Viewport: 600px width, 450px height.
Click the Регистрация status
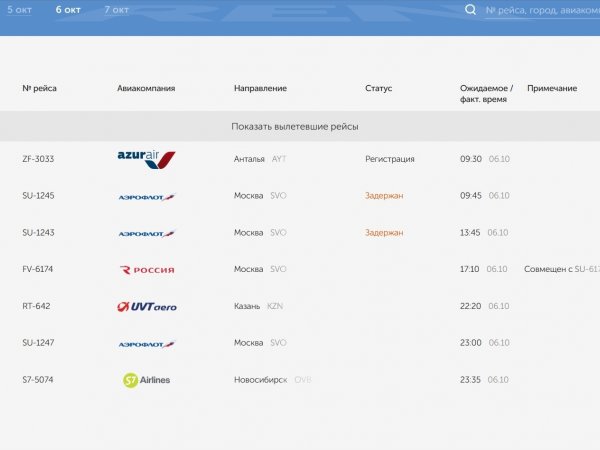click(390, 159)
